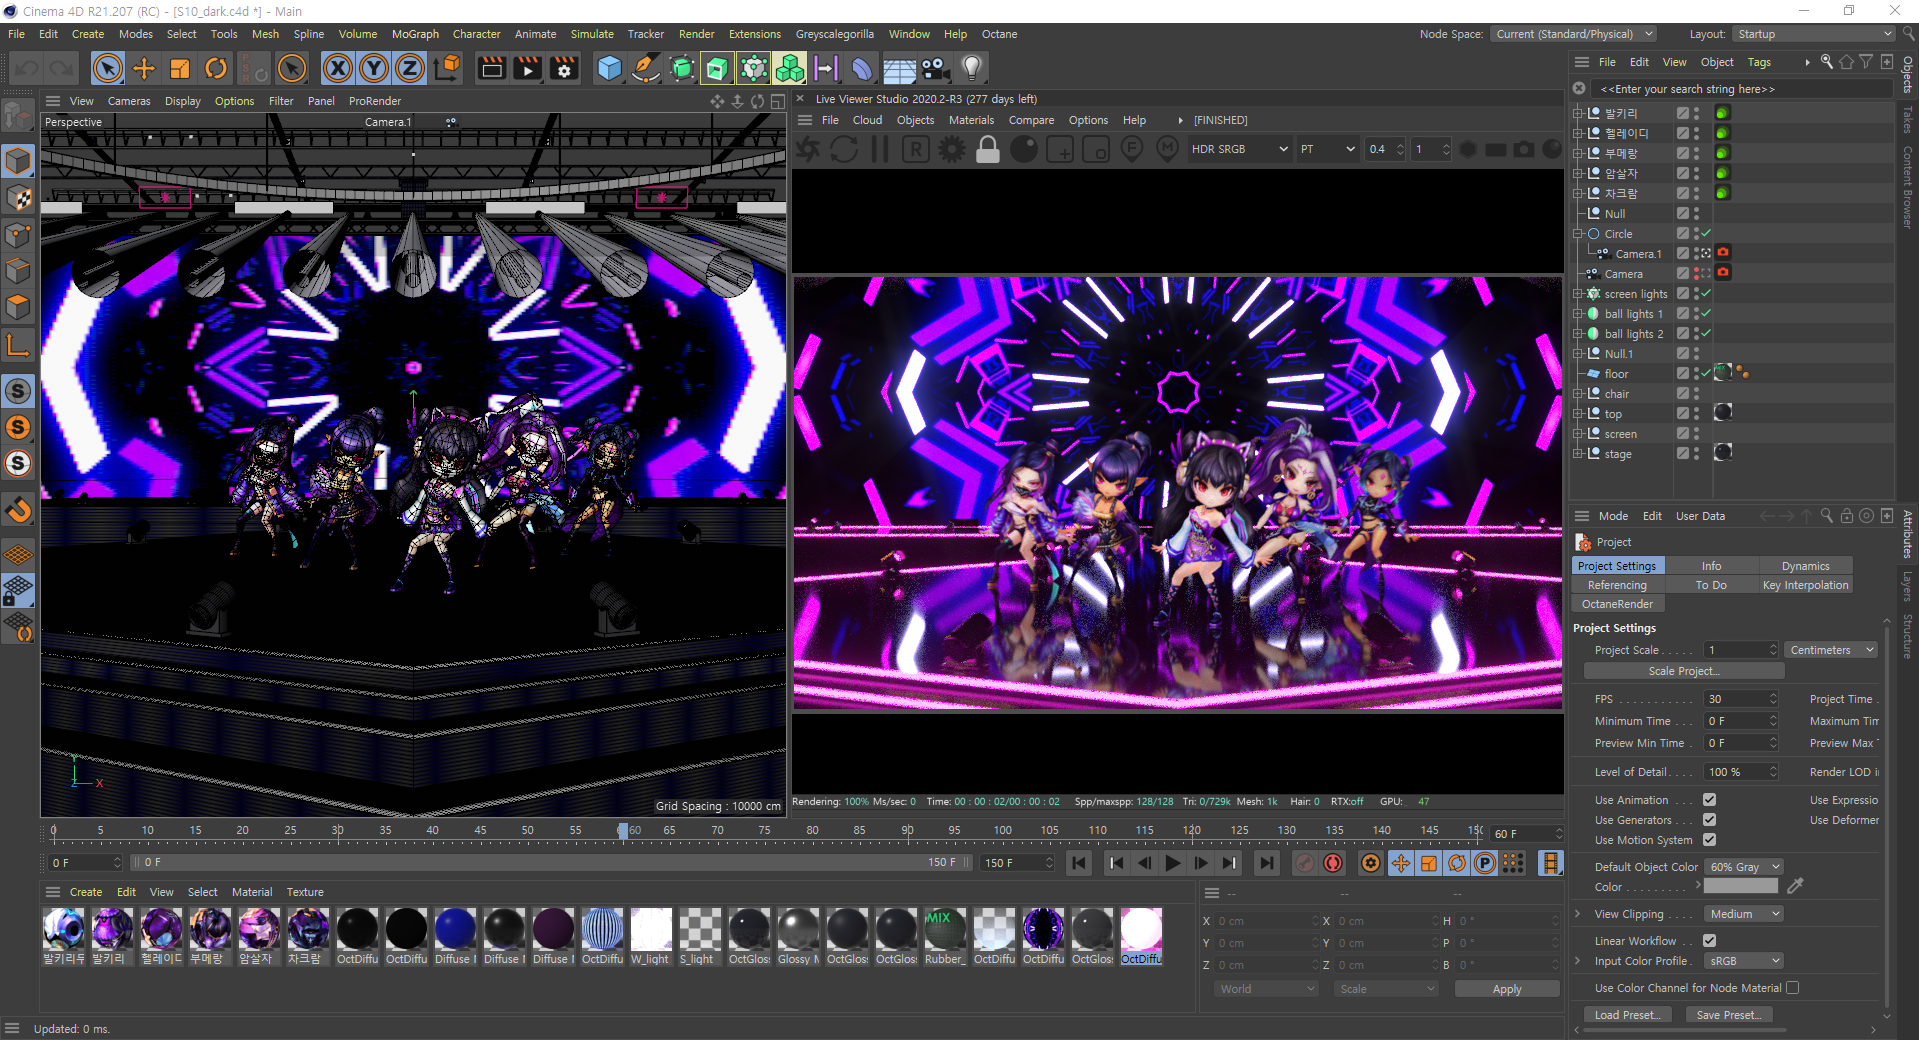
Task: Click Render View clapperboard icon
Action: [491, 68]
